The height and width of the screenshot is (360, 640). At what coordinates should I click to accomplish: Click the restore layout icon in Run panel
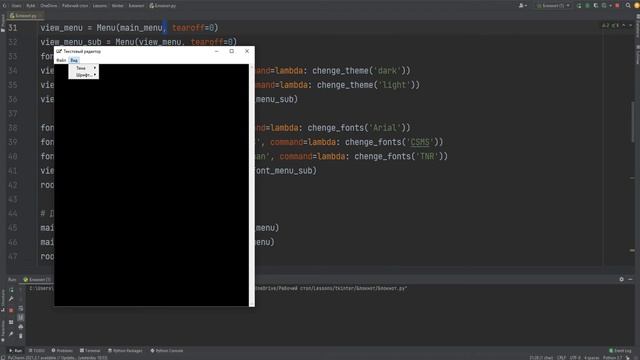click(11, 322)
